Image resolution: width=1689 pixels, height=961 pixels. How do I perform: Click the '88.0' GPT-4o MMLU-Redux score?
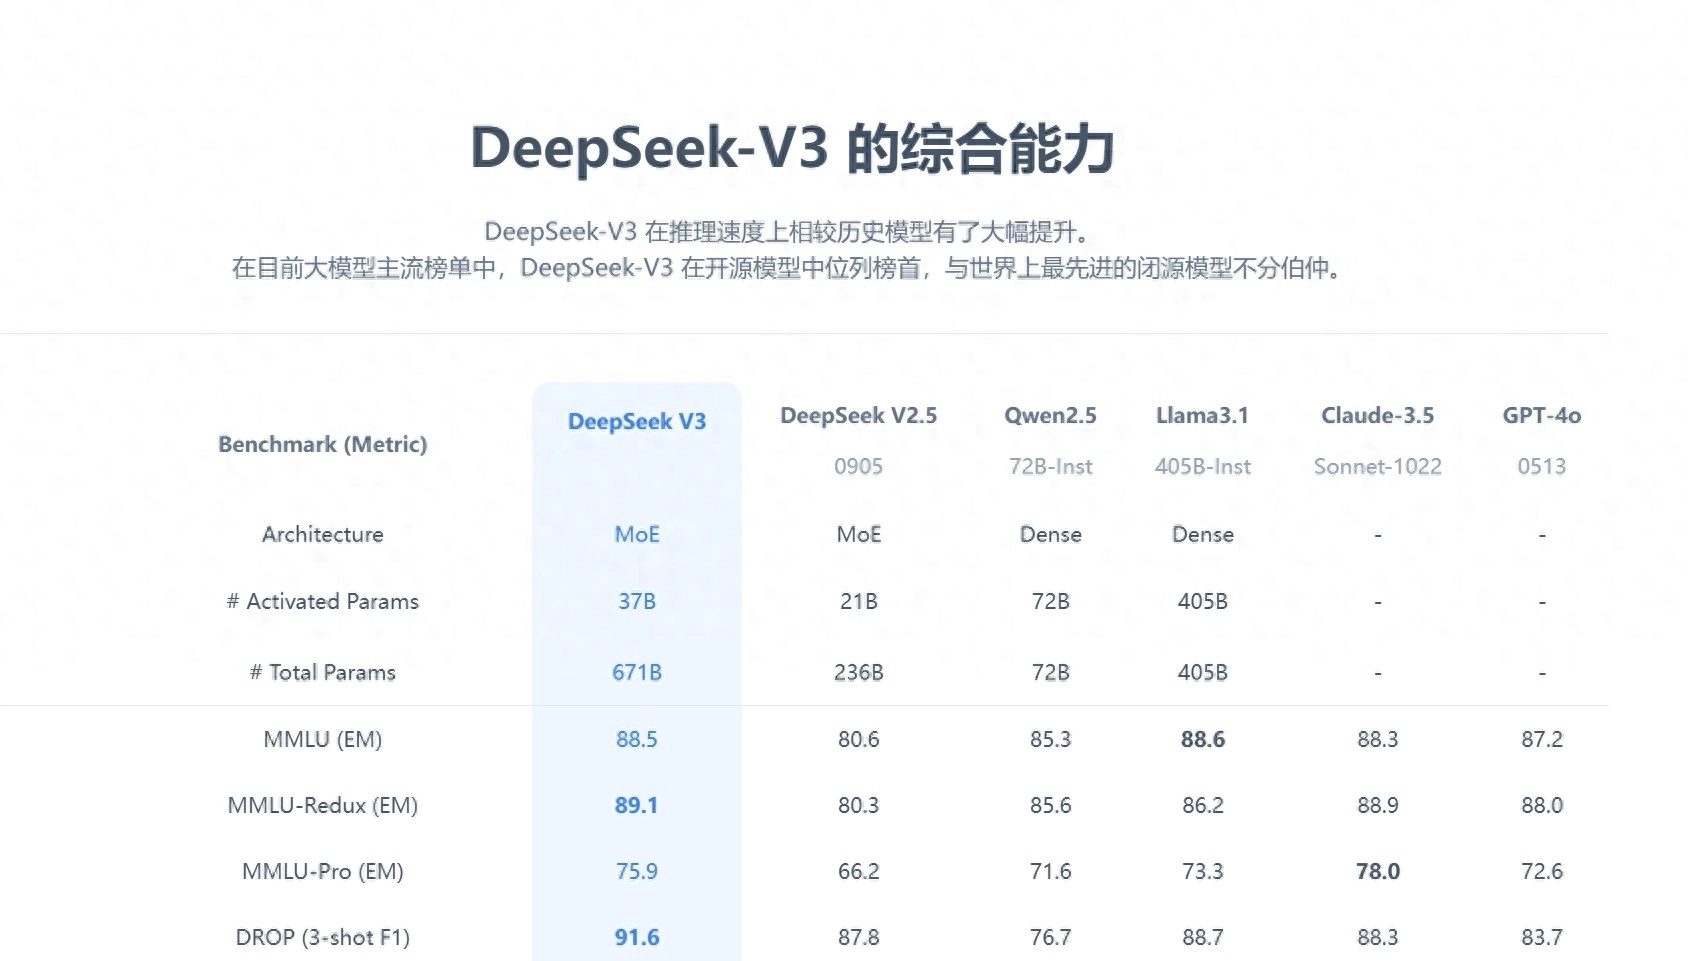click(1541, 805)
